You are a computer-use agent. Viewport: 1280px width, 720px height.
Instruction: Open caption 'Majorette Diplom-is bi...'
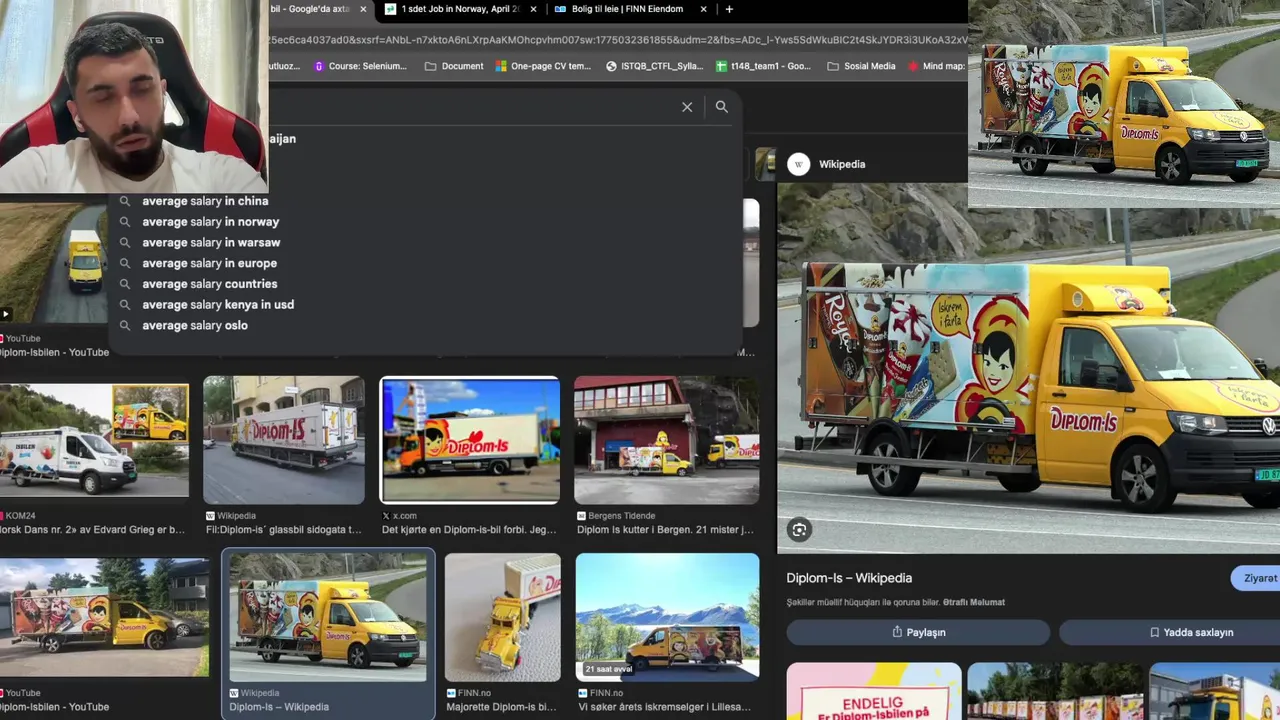[x=502, y=707]
